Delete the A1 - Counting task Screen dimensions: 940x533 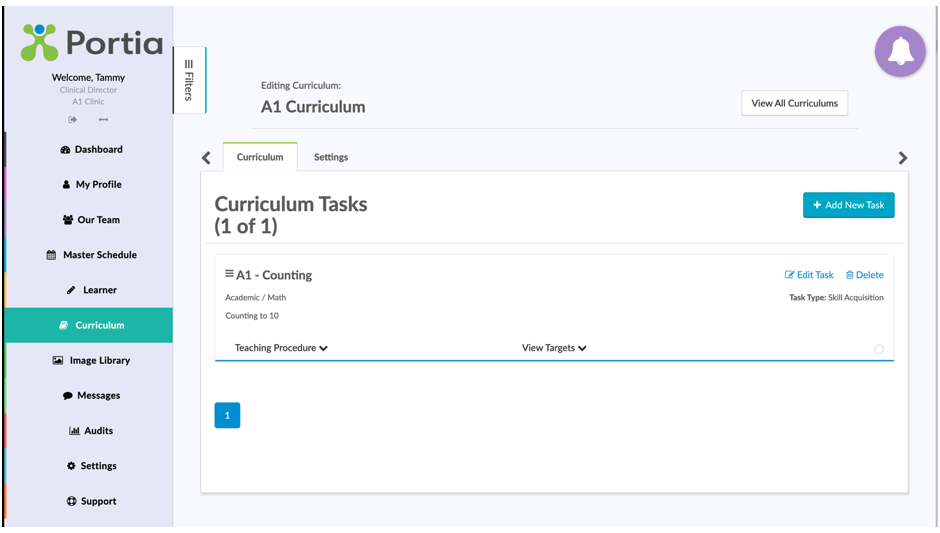click(x=864, y=275)
